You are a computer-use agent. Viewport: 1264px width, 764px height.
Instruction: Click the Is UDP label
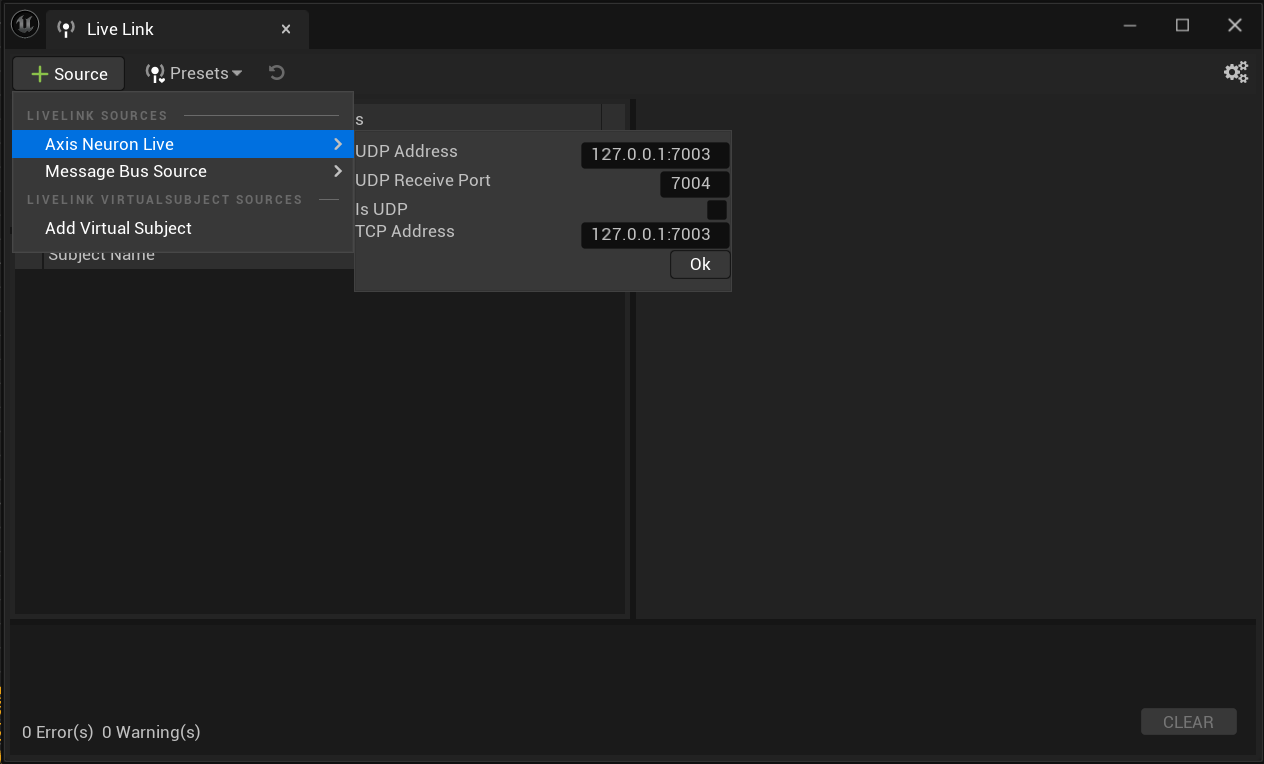[382, 209]
